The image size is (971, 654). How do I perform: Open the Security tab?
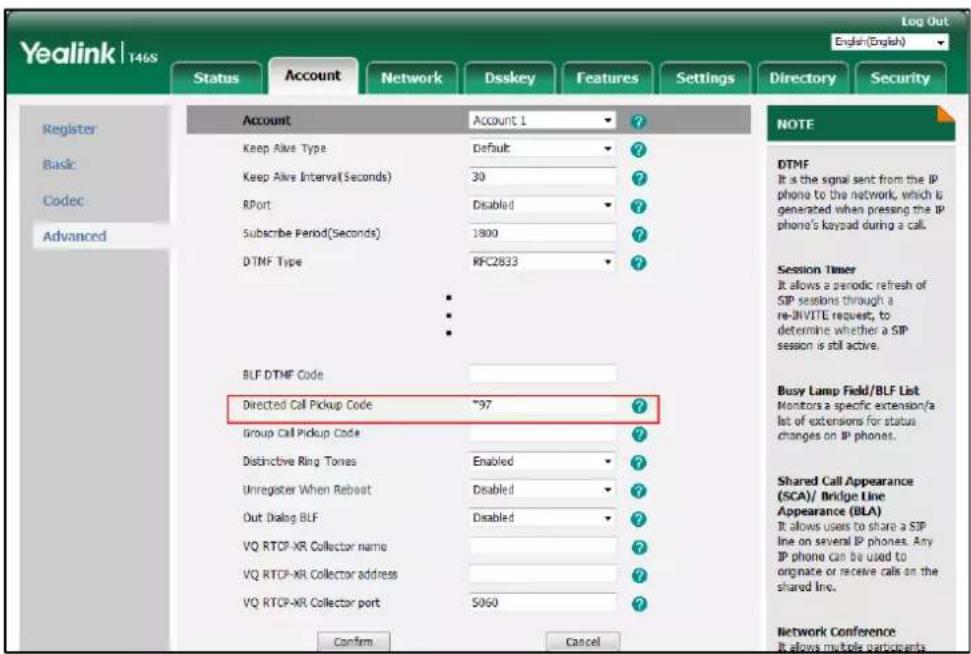pos(900,78)
